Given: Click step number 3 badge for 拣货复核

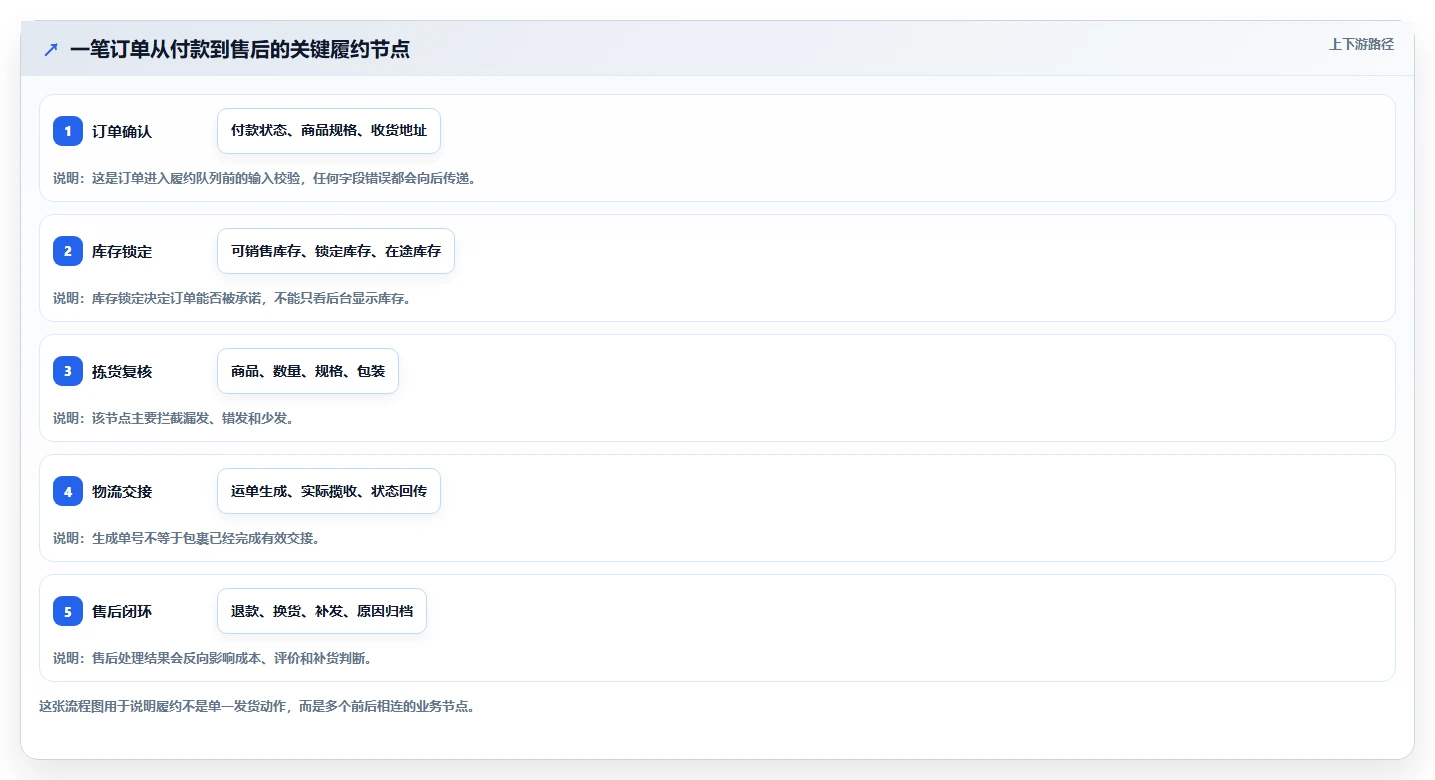Looking at the screenshot, I should (x=68, y=371).
